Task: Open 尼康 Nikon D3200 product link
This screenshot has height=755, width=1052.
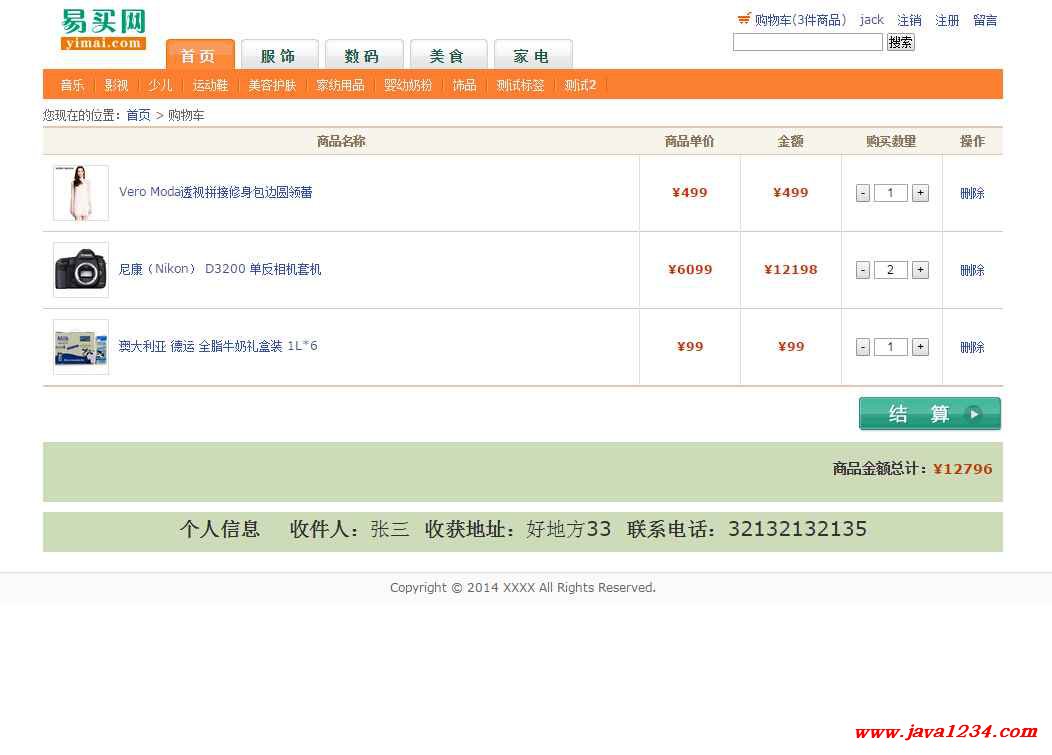Action: click(220, 269)
